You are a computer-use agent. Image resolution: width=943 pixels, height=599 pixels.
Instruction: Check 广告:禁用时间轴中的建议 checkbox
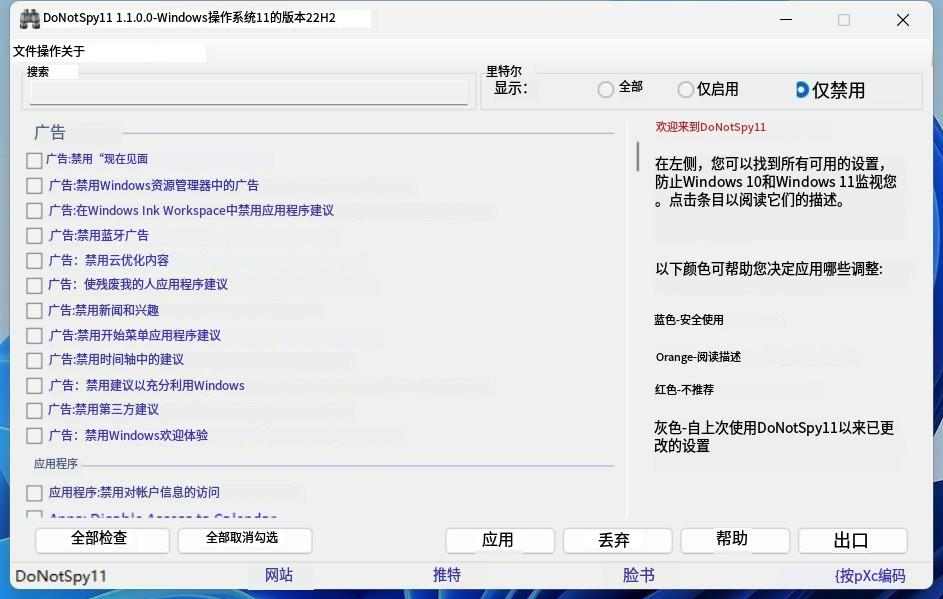coord(34,360)
